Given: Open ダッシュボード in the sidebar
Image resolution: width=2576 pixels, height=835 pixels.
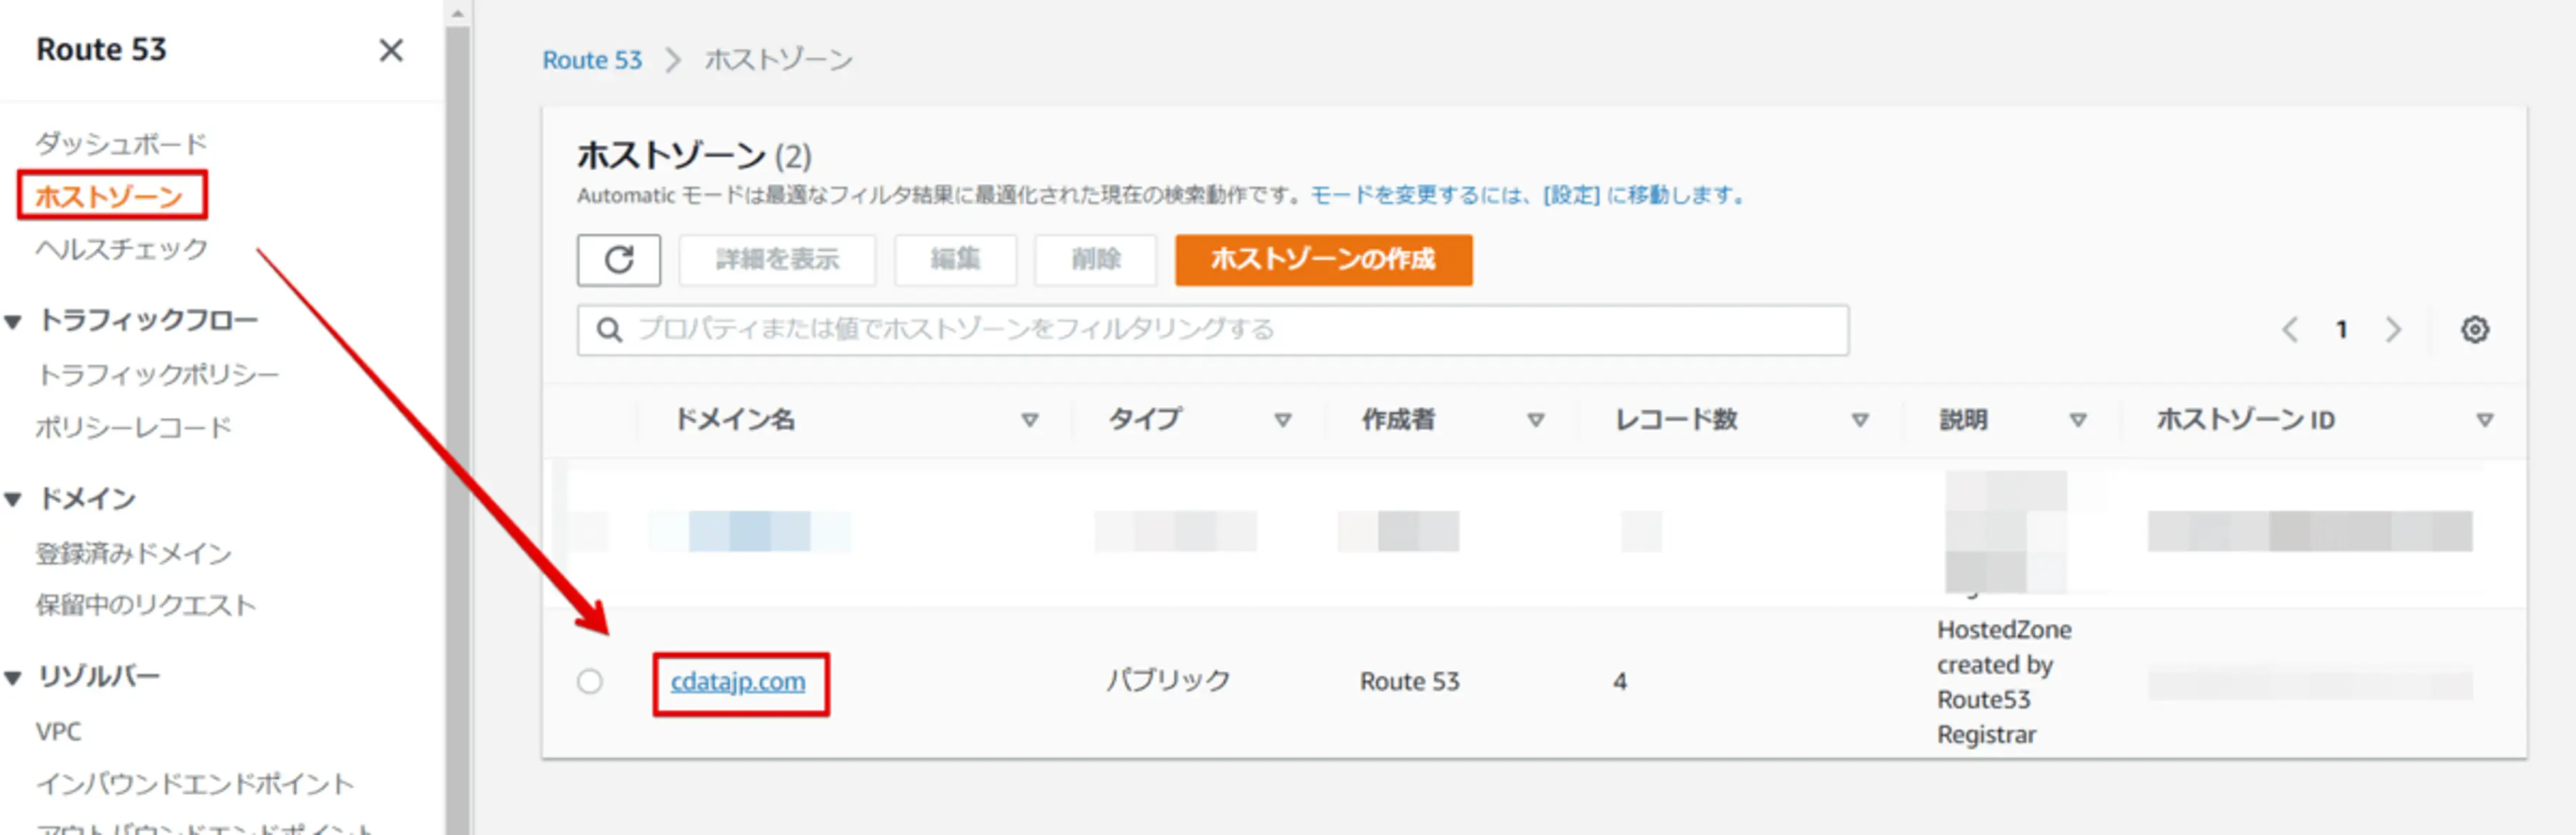Looking at the screenshot, I should pyautogui.click(x=121, y=144).
